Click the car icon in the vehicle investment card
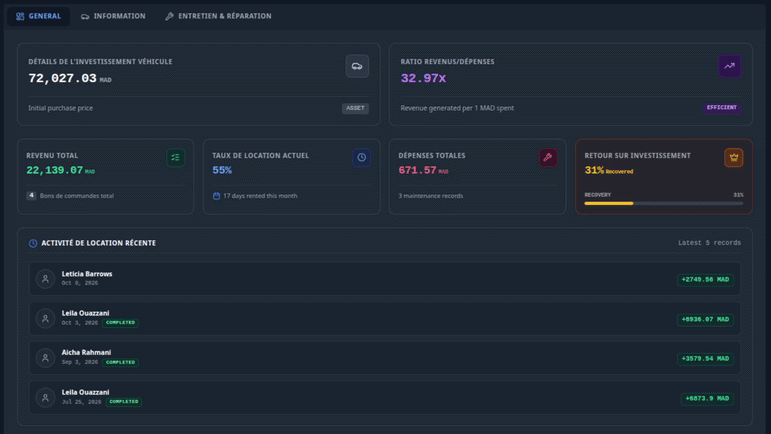 (x=357, y=66)
